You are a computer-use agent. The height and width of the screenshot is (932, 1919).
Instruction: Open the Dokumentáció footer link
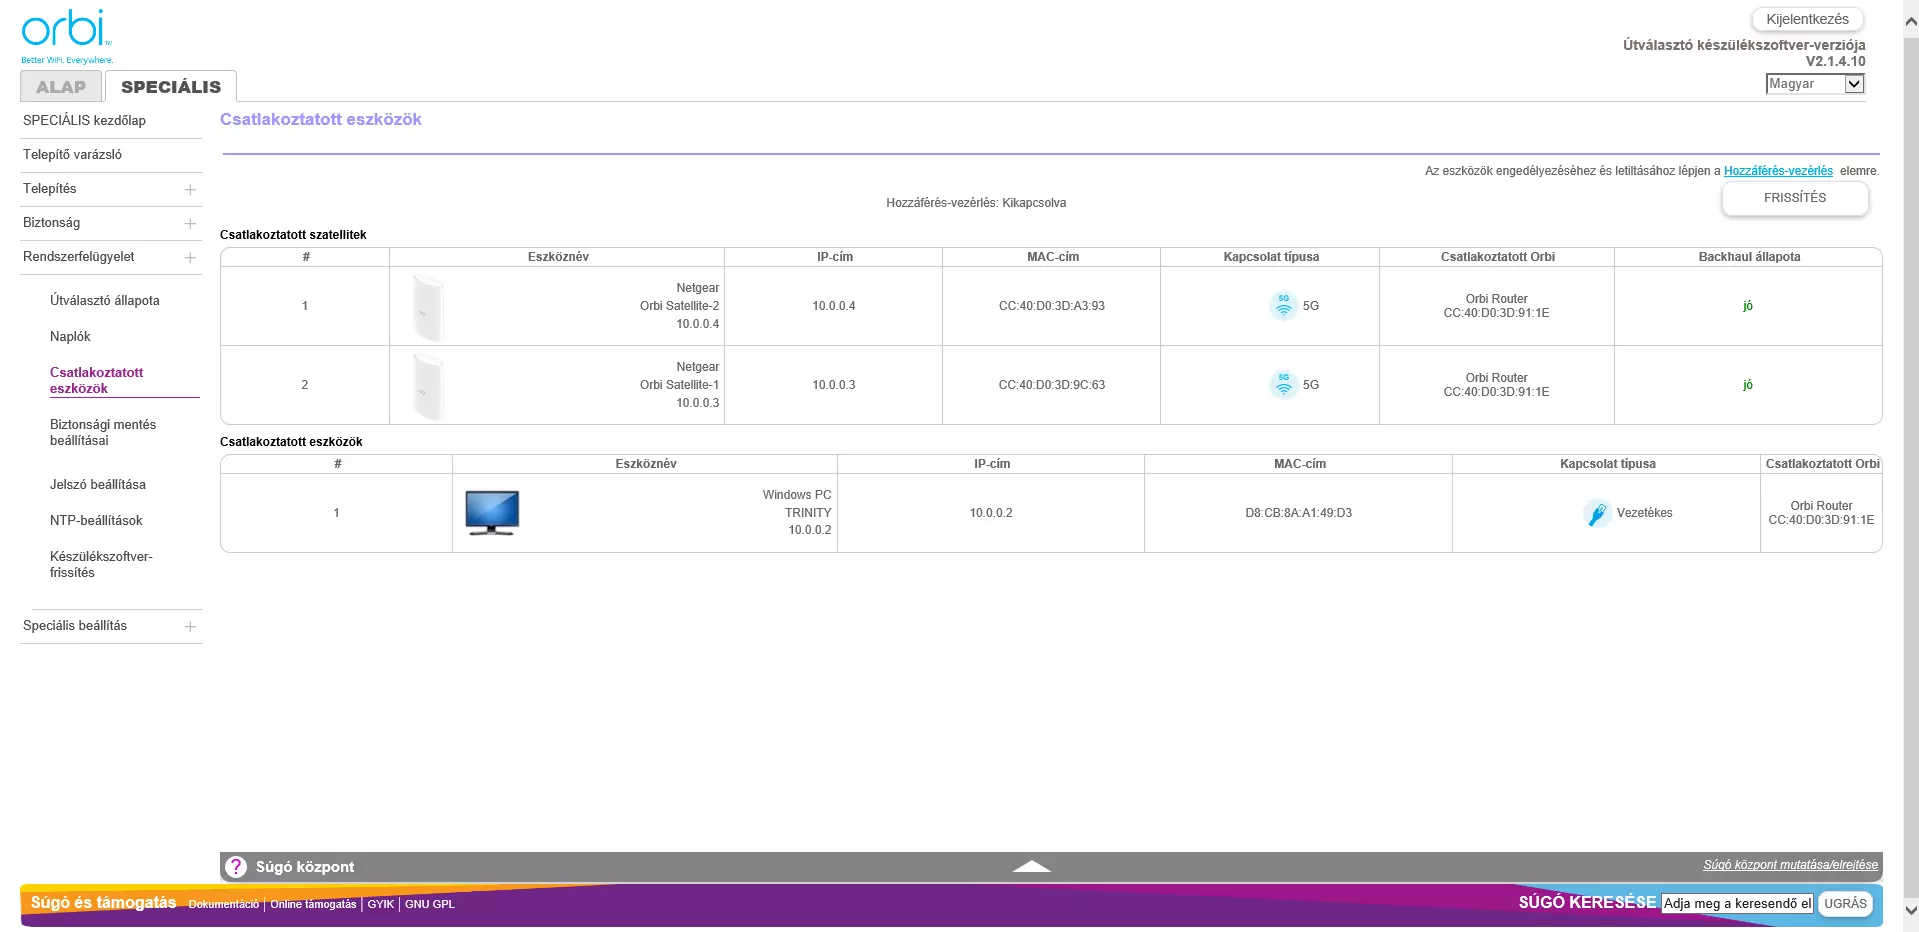(223, 904)
